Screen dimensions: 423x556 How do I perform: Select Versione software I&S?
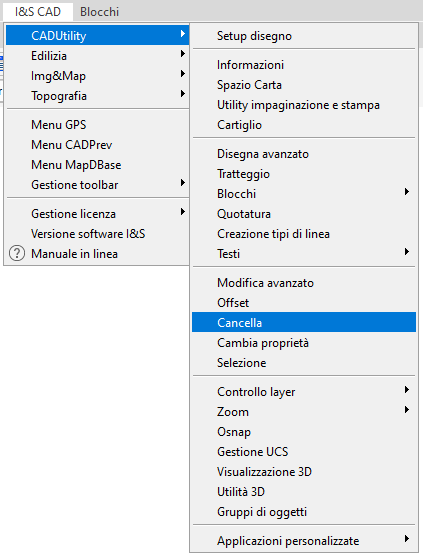pyautogui.click(x=98, y=234)
